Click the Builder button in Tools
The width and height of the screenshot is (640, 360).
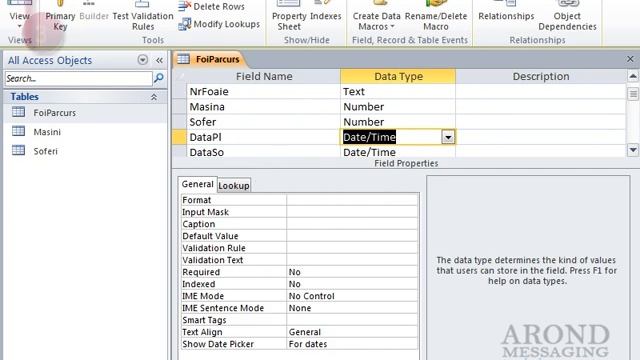pos(94,12)
